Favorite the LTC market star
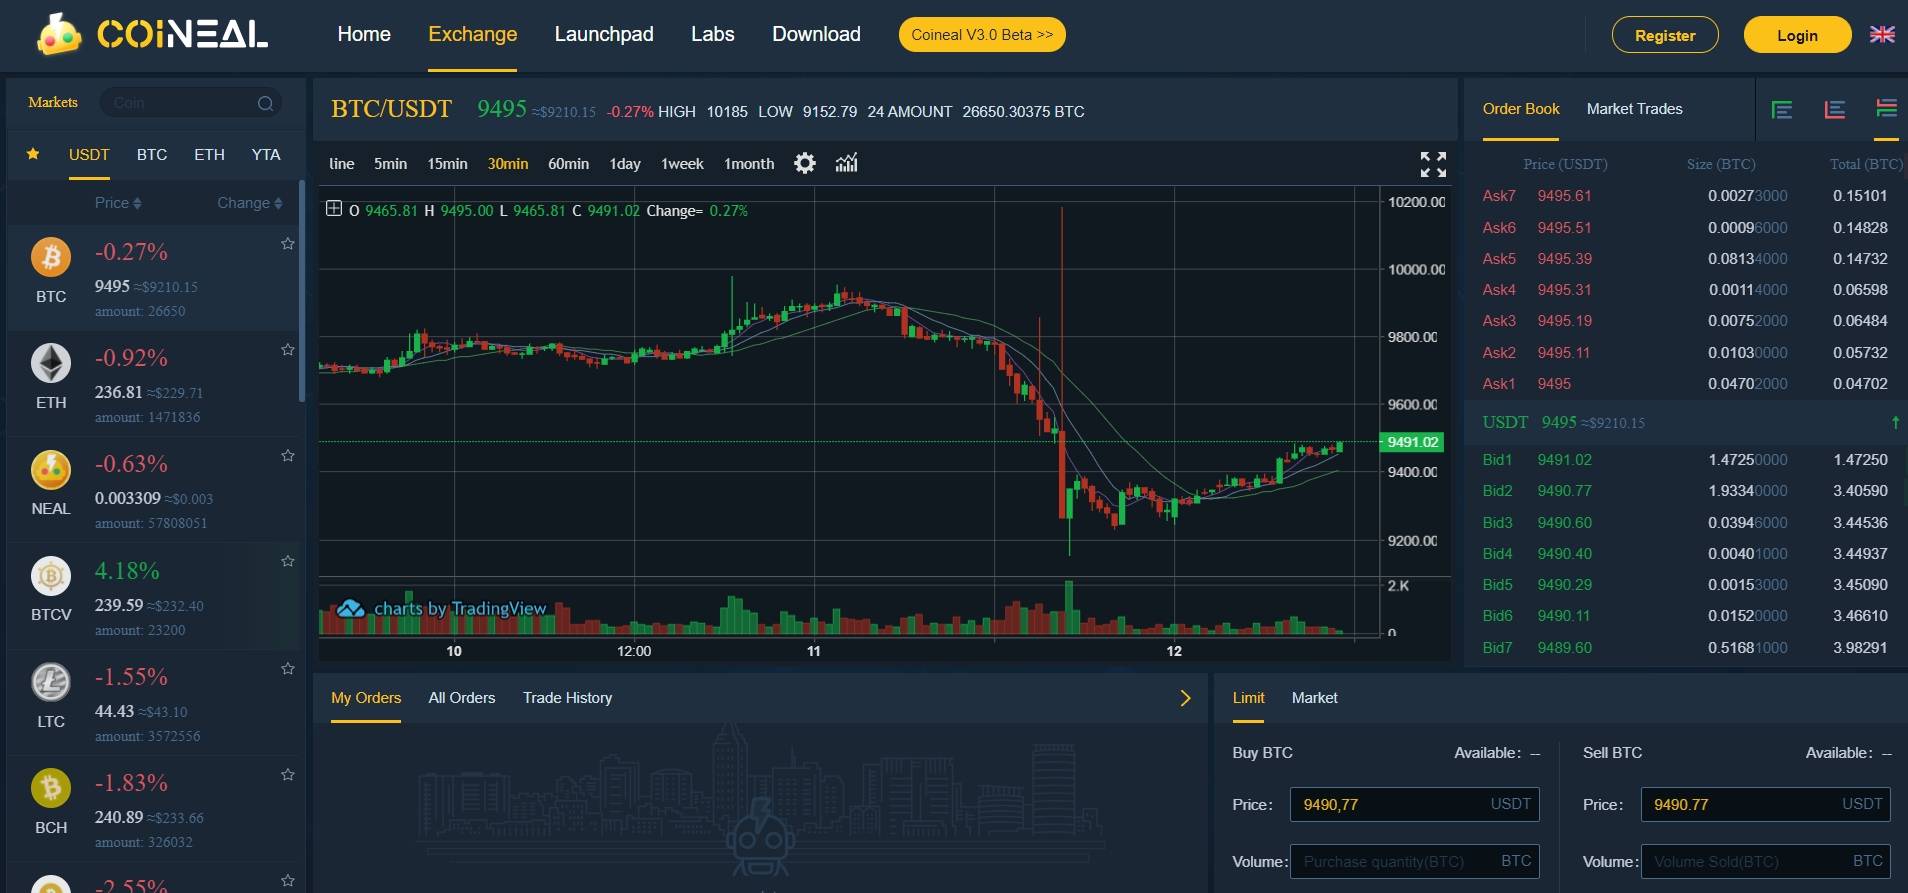The height and width of the screenshot is (893, 1908). pyautogui.click(x=288, y=668)
